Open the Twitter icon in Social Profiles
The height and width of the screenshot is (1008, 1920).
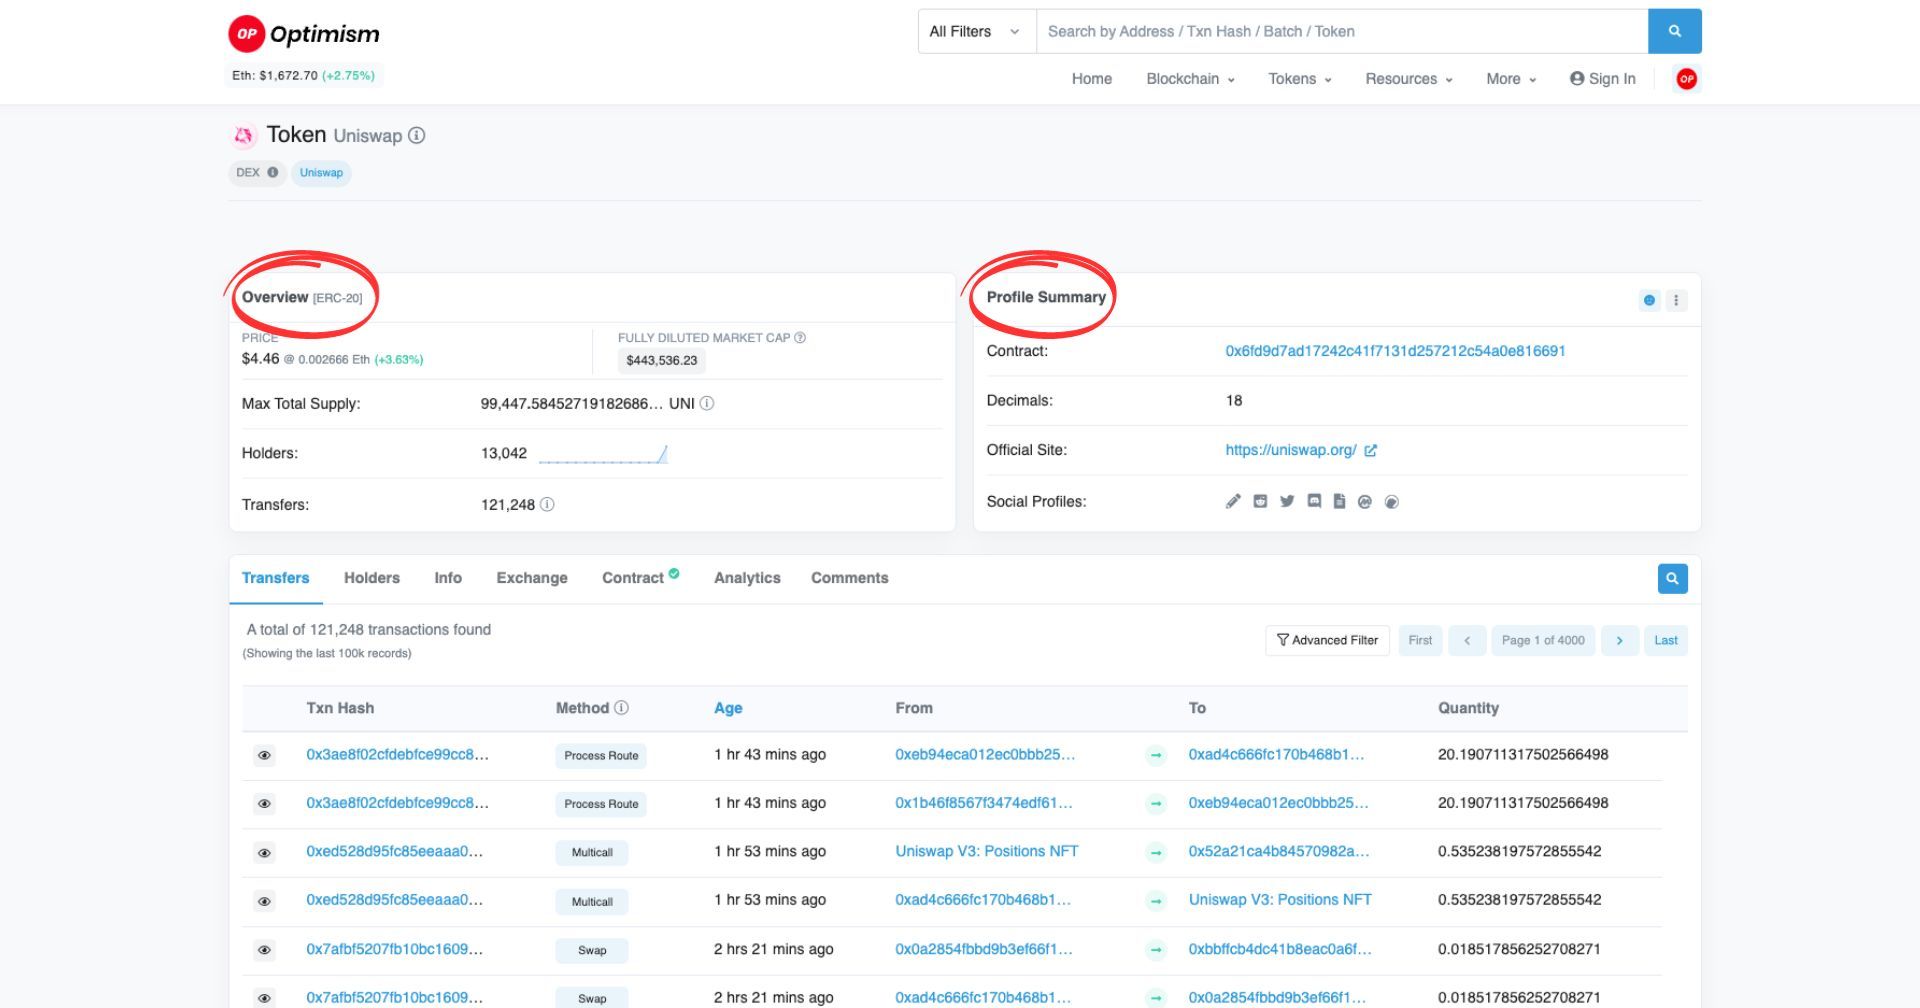tap(1287, 502)
